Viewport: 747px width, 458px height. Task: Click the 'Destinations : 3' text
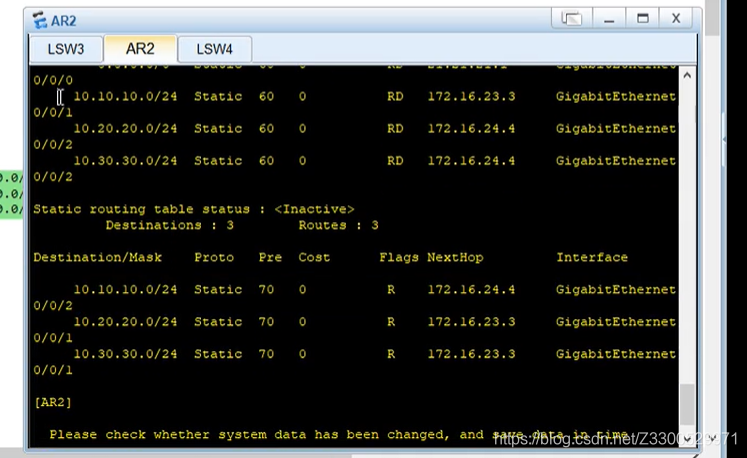click(170, 225)
